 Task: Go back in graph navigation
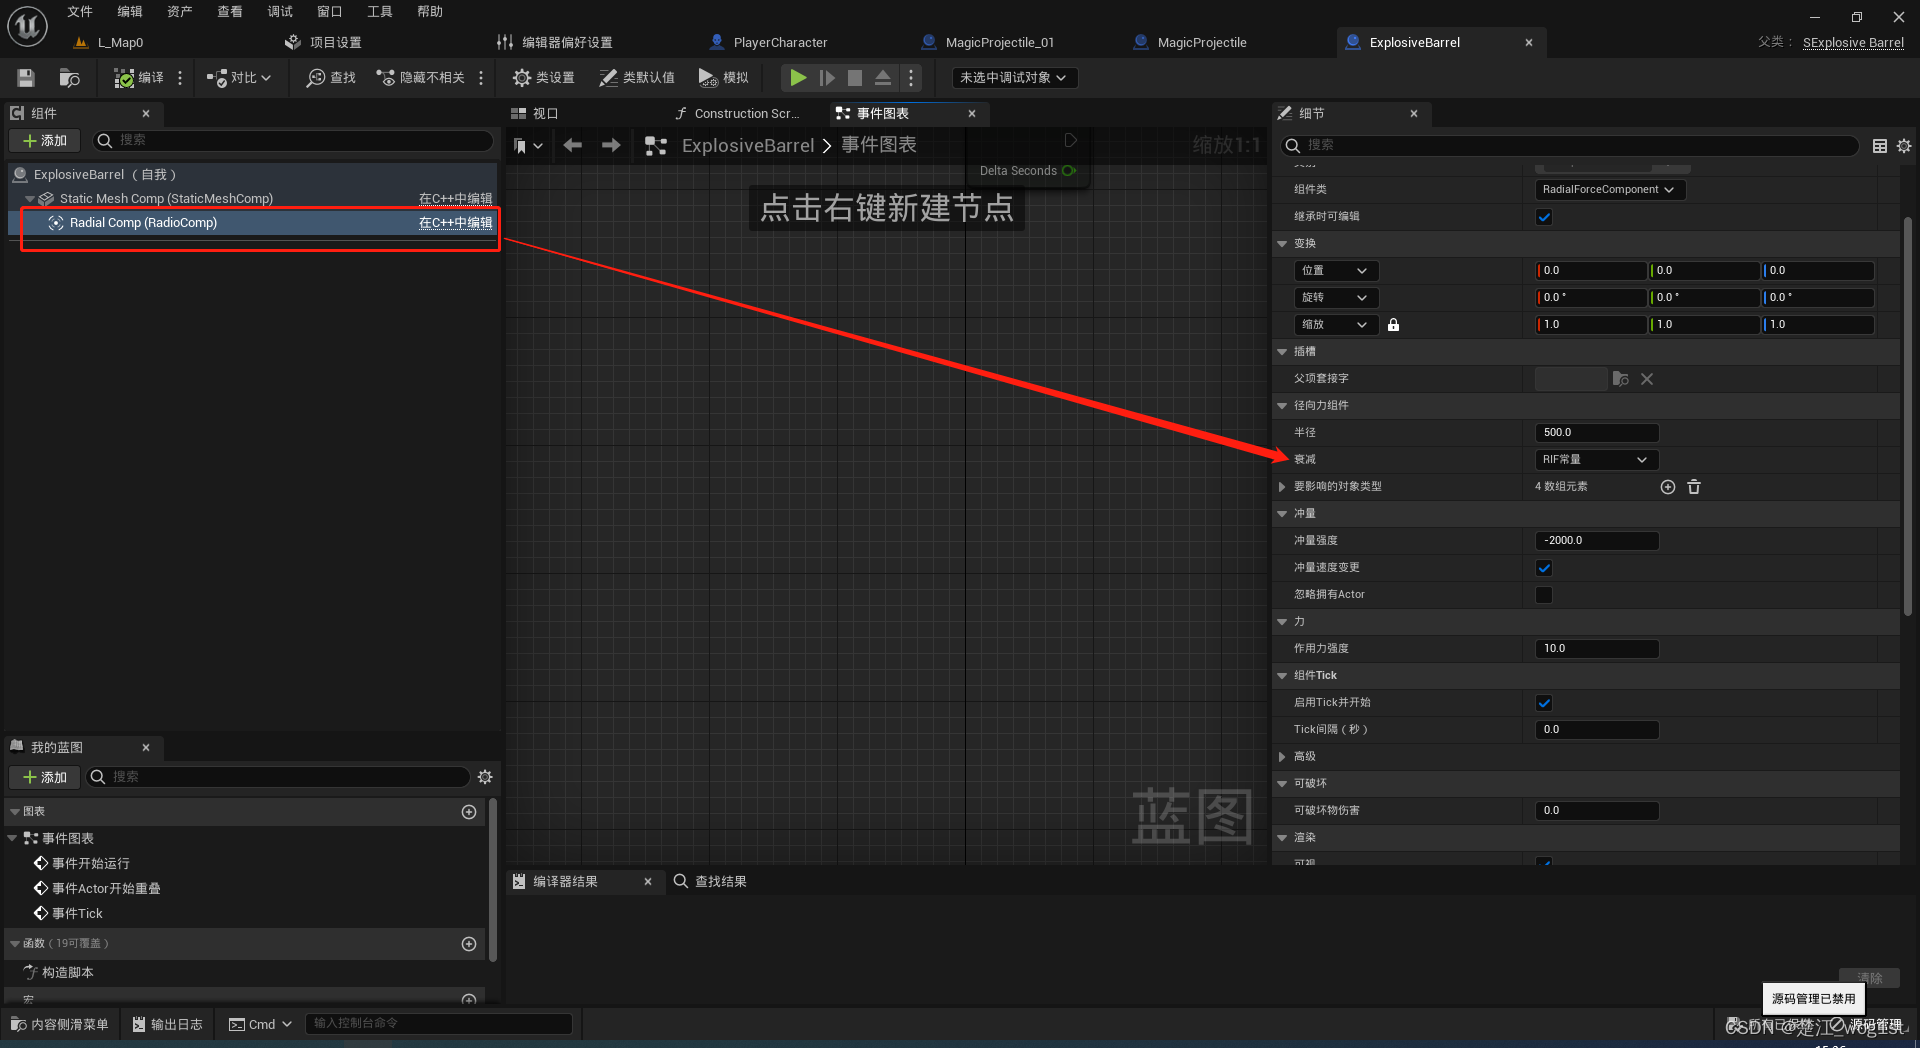573,146
